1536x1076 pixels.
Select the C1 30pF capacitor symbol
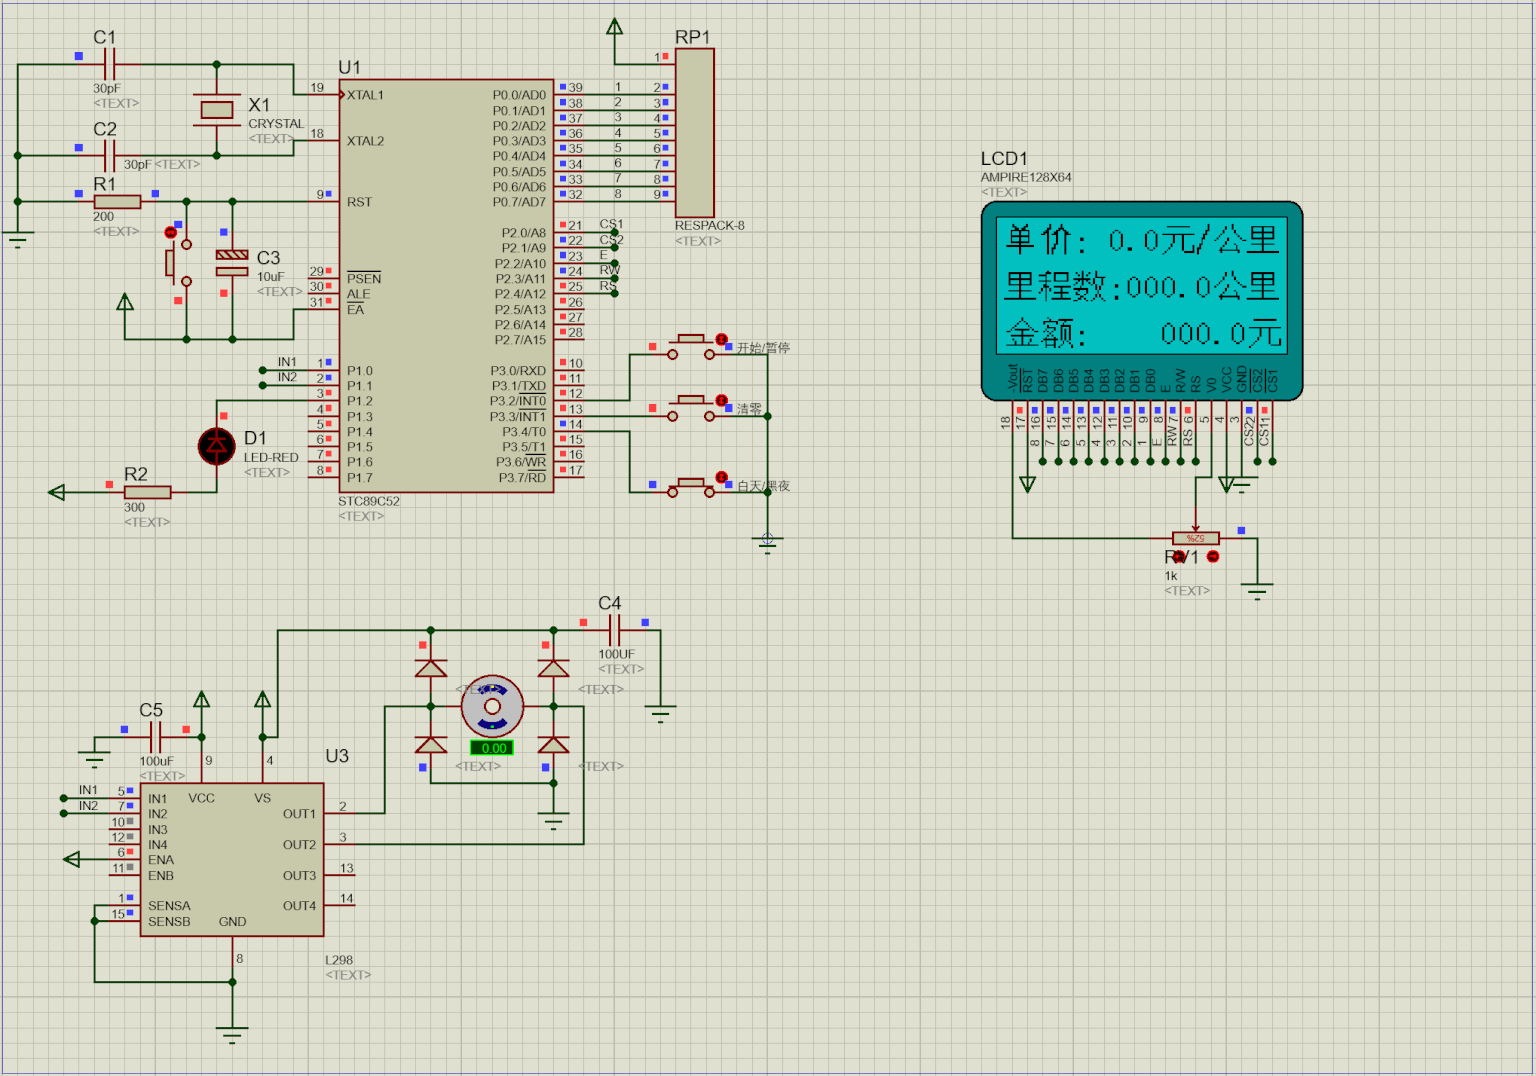(x=110, y=65)
